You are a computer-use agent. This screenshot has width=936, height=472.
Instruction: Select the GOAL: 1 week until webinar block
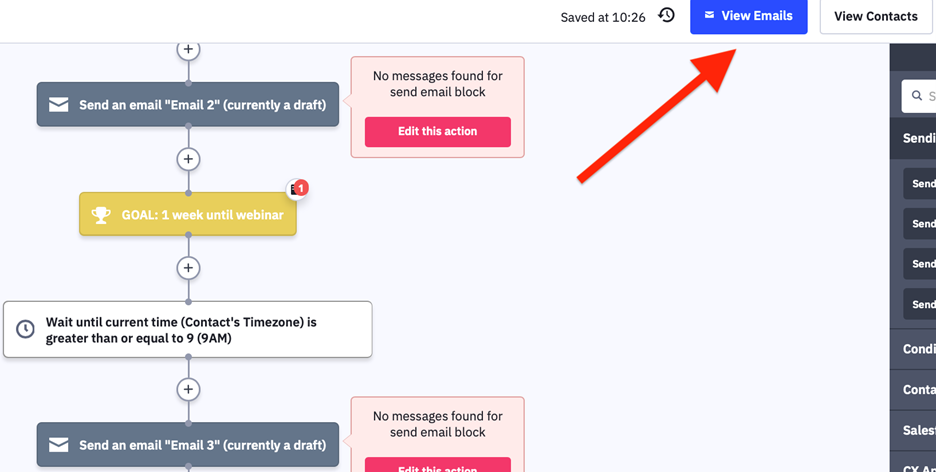click(x=188, y=214)
